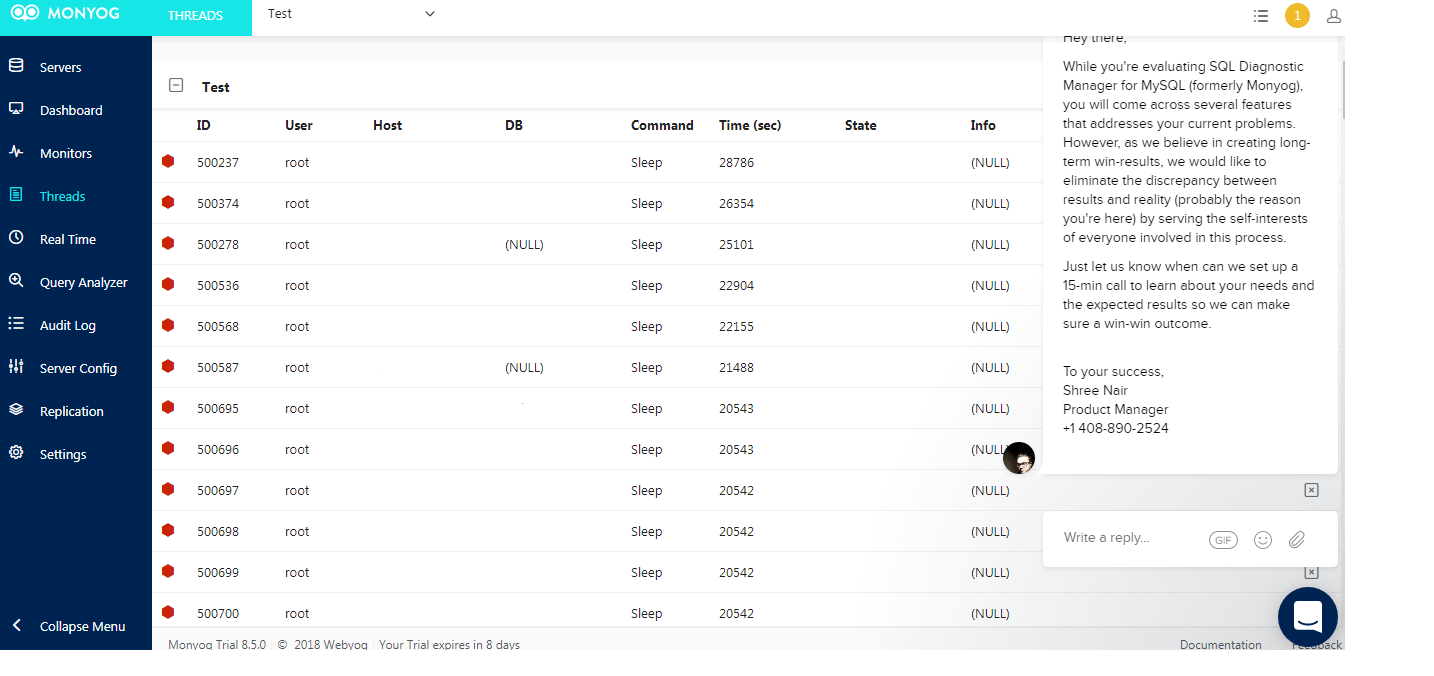Click red status icon for thread 500237
The height and width of the screenshot is (676, 1434).
pyautogui.click(x=168, y=161)
